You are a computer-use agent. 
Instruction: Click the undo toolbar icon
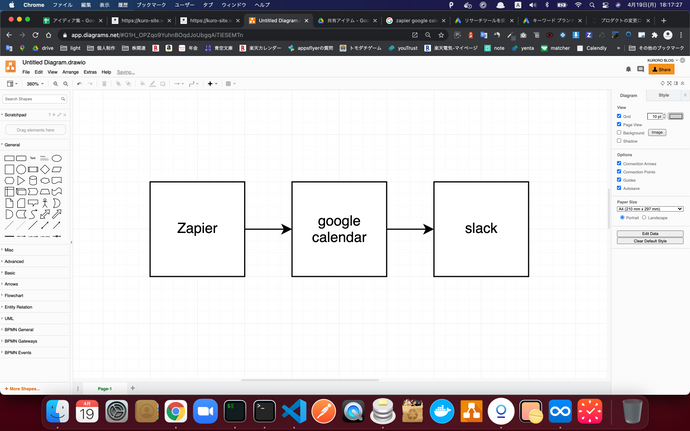pyautogui.click(x=79, y=84)
